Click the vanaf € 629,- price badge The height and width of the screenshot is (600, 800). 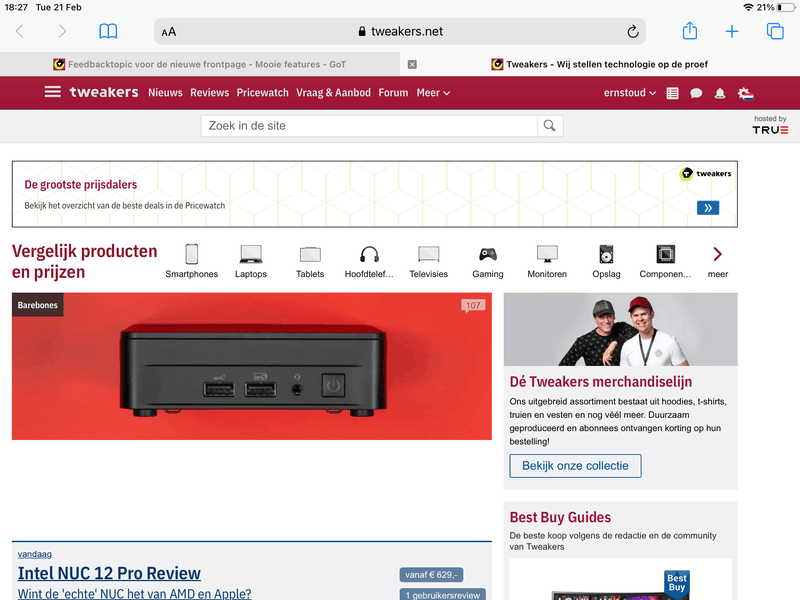point(431,574)
